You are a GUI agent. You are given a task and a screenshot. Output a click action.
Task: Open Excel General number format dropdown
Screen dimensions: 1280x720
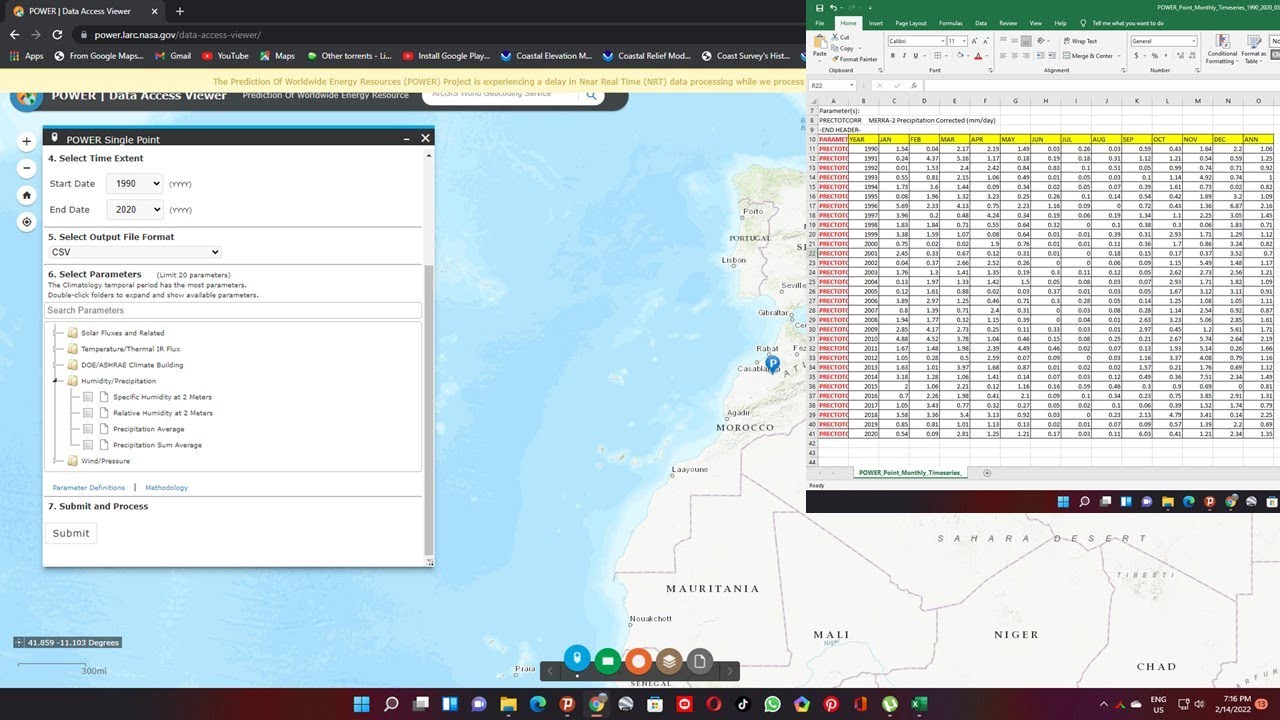click(x=1194, y=41)
